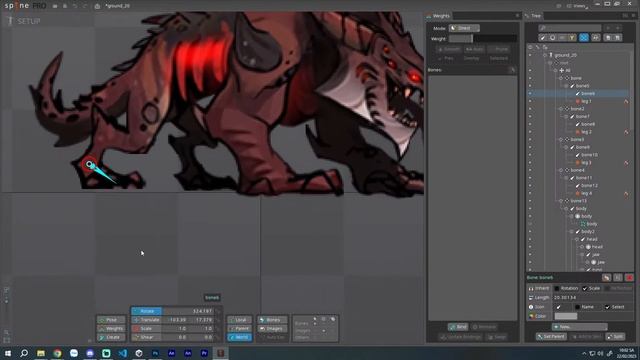Switch axes to World

[240, 337]
